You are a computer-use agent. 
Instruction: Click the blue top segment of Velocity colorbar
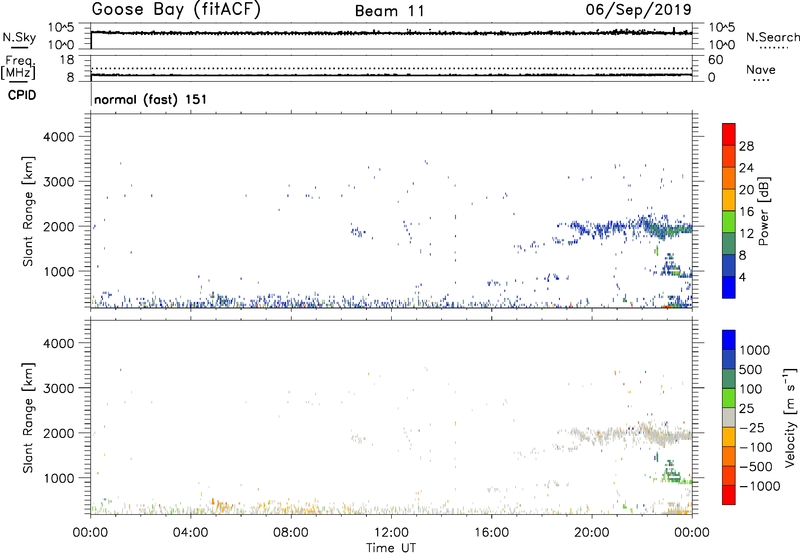[x=729, y=340]
